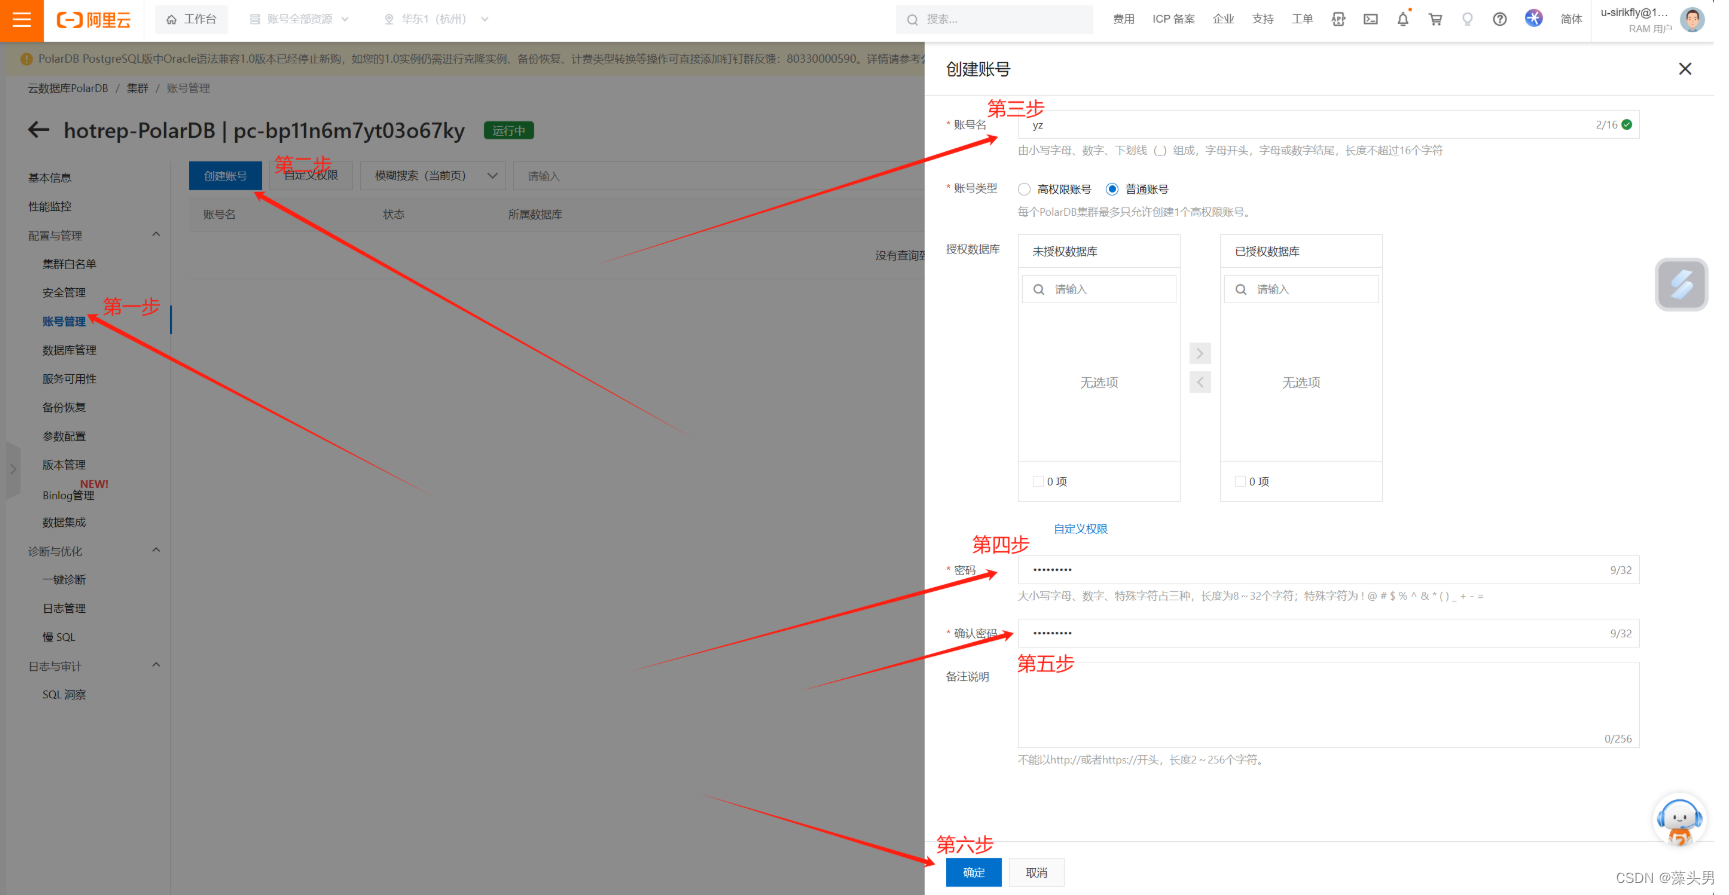Click the 云数据库PolarDB breadcrumb

pyautogui.click(x=68, y=88)
